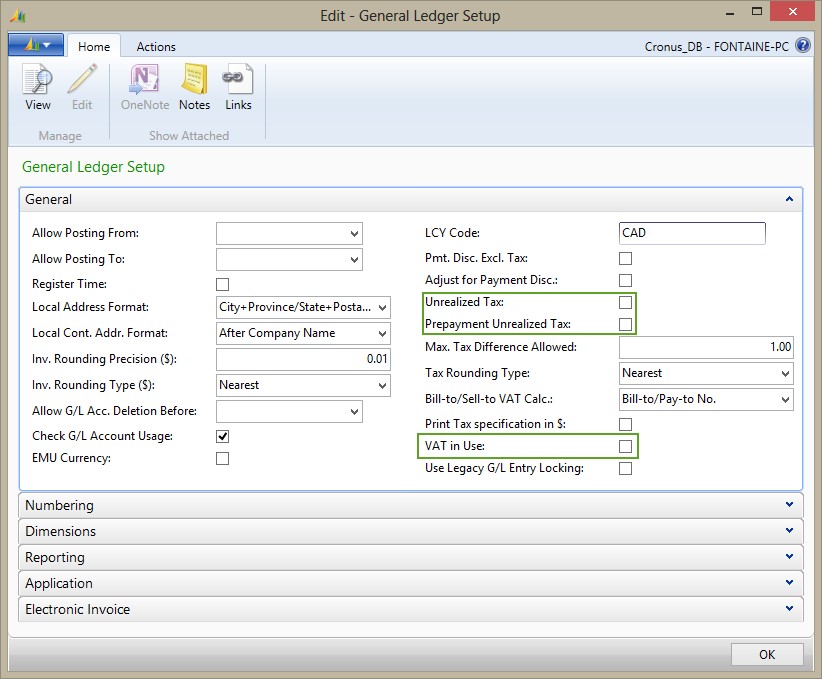
Task: Click the OK button
Action: [x=766, y=654]
